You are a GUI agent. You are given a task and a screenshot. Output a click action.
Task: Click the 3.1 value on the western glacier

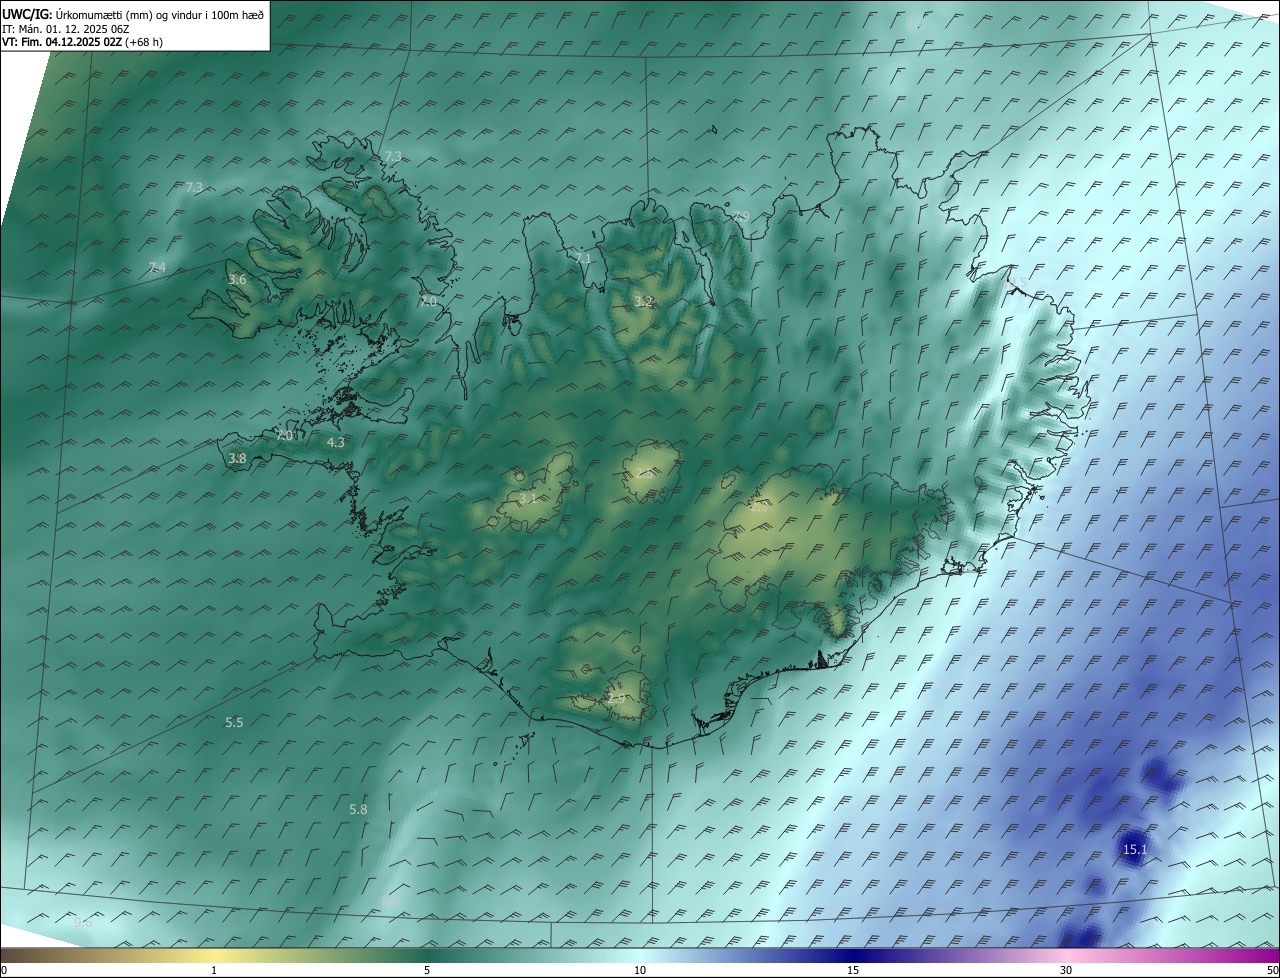tap(528, 498)
